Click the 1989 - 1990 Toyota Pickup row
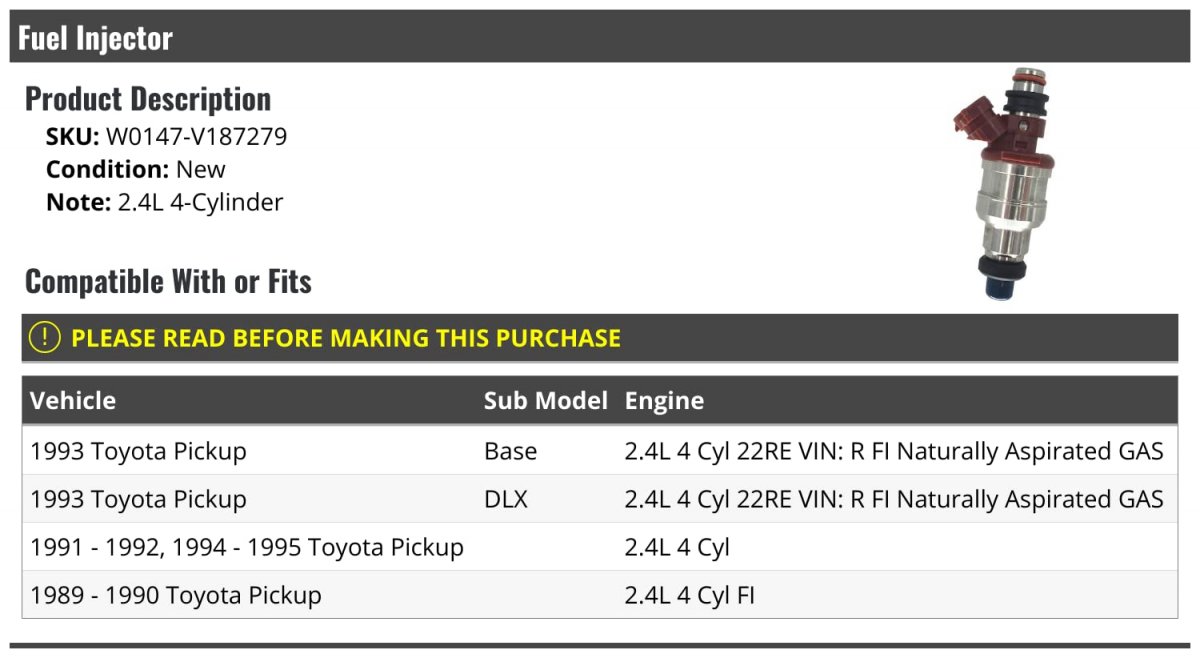1200x658 pixels. tap(176, 595)
